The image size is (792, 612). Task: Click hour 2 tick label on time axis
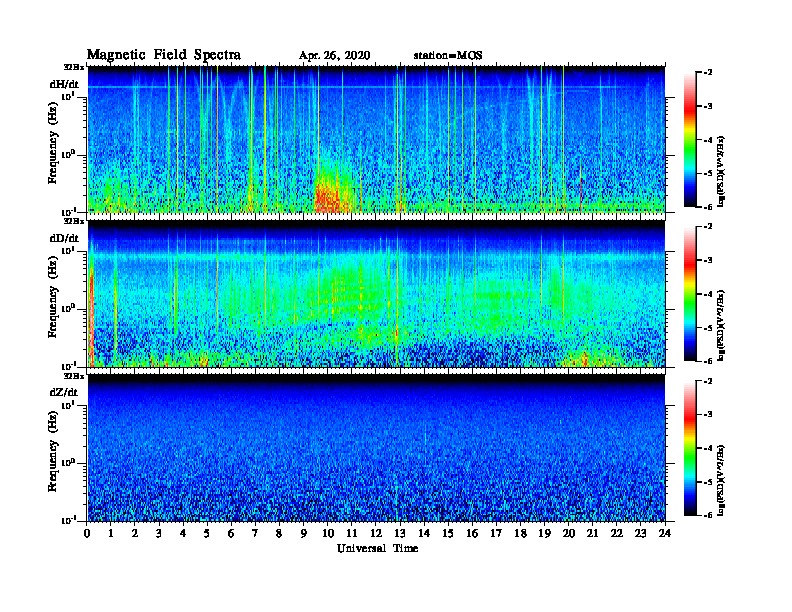[x=135, y=534]
